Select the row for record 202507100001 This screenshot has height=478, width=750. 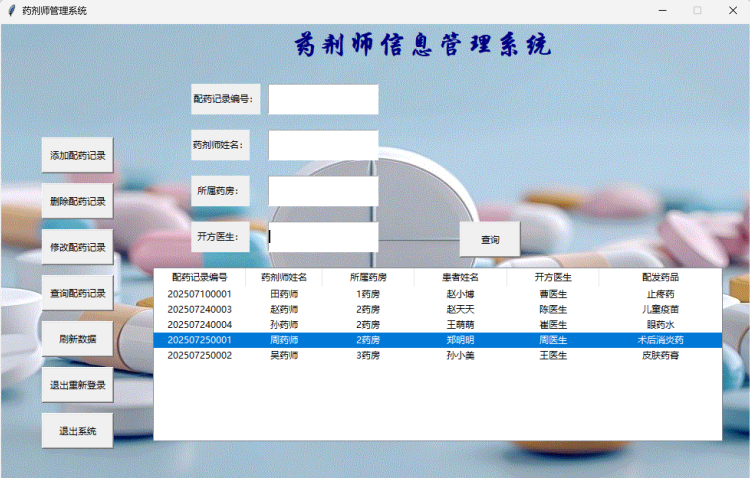[x=200, y=294]
